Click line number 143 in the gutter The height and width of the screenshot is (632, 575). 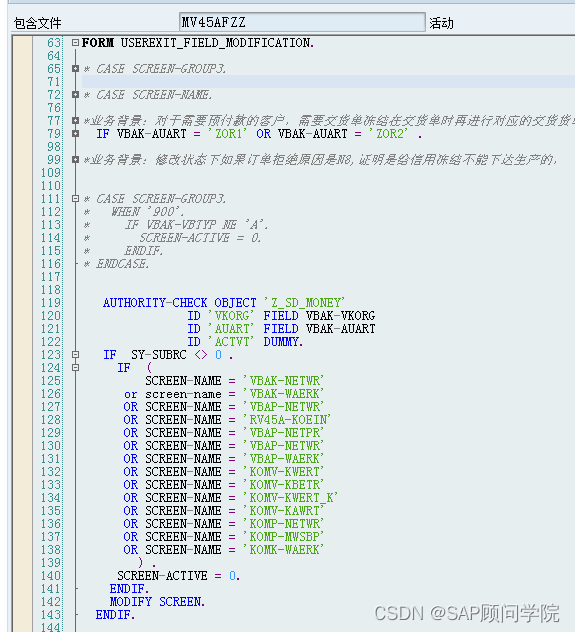click(x=51, y=615)
